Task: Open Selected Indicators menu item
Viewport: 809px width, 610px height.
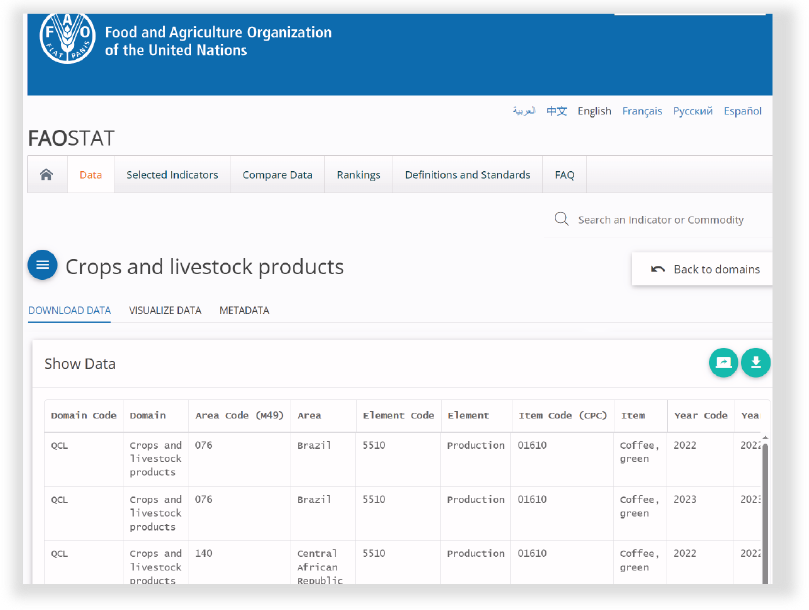Action: [172, 175]
